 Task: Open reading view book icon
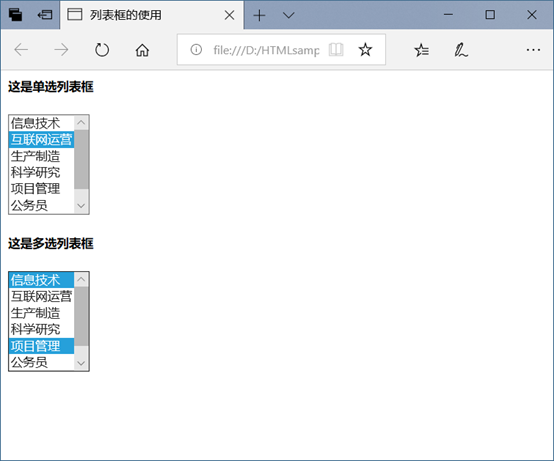tap(336, 50)
